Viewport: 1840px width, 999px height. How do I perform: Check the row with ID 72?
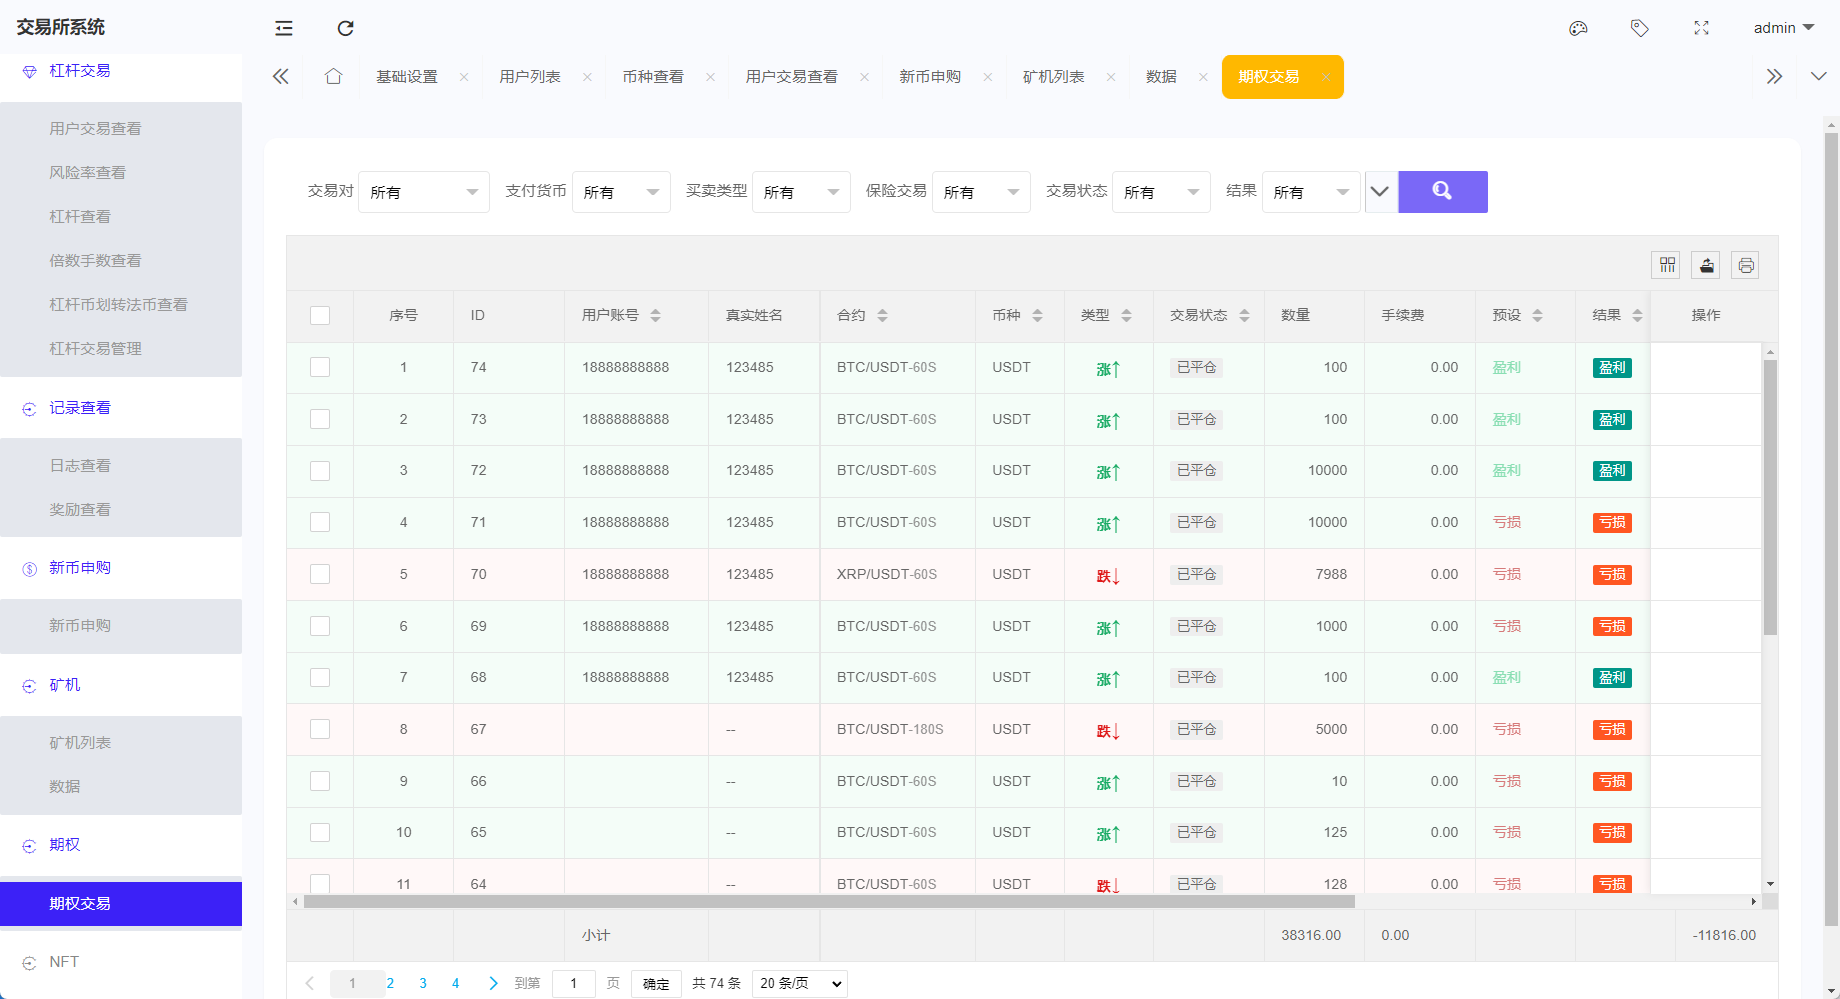point(320,471)
